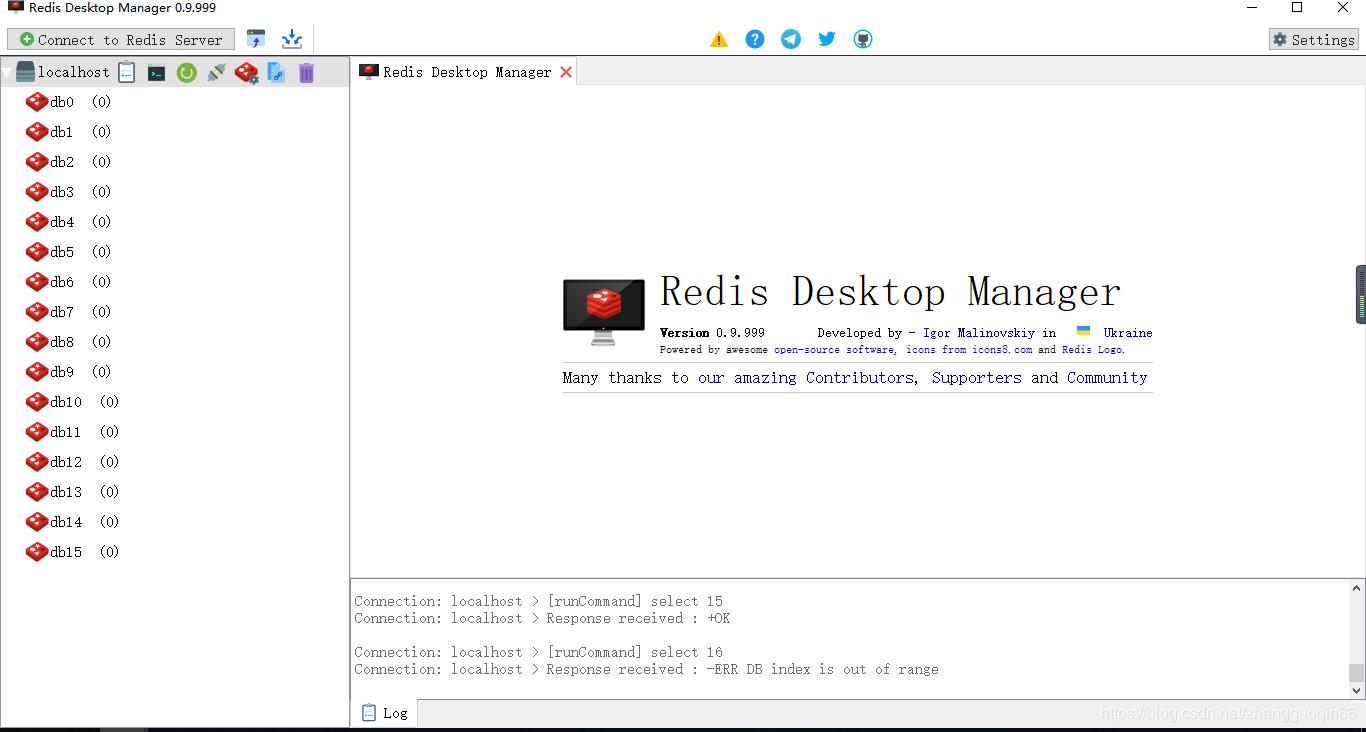This screenshot has height=732, width=1366.
Task: Click the log panel scrollbar thumb
Action: pos(1357,673)
